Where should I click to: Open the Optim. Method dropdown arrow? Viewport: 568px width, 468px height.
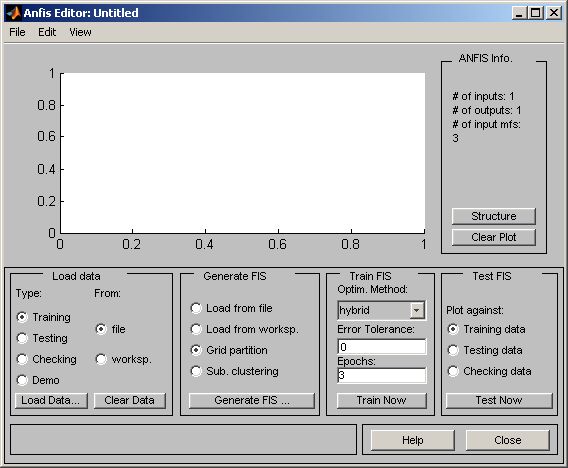(x=417, y=310)
